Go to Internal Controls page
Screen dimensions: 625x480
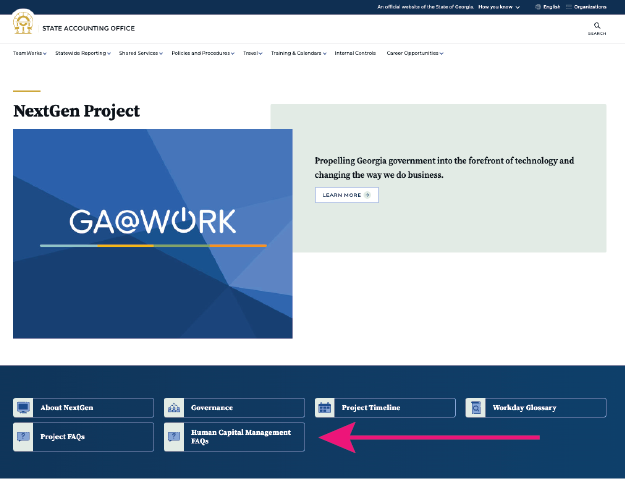[x=355, y=53]
